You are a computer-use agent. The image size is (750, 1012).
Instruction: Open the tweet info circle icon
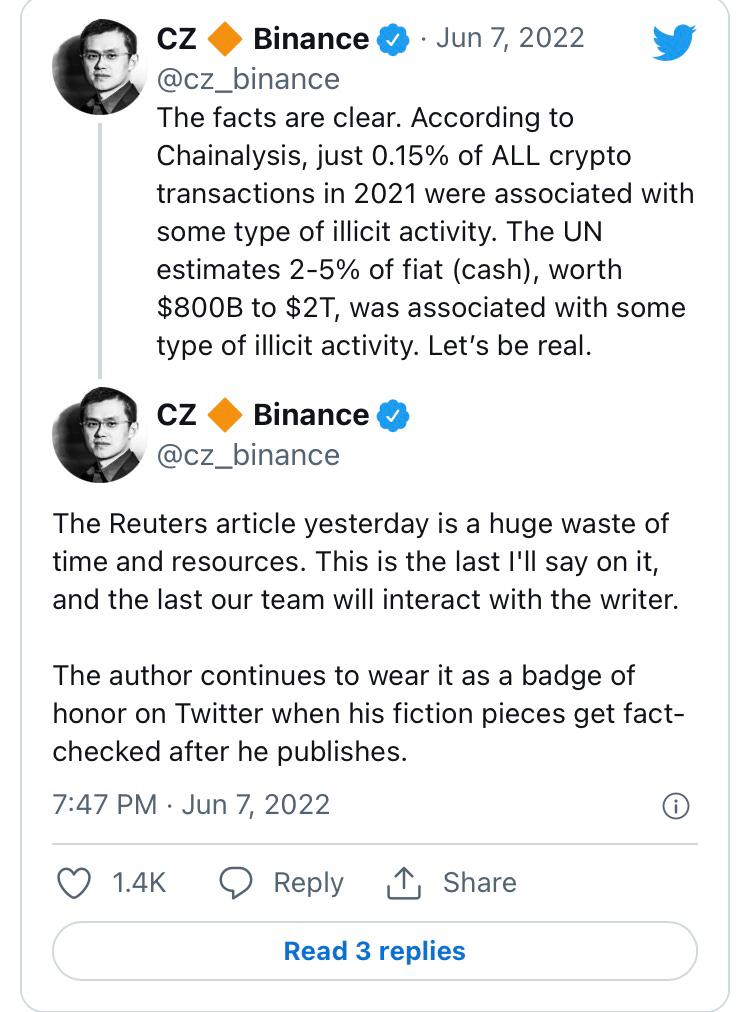[x=676, y=806]
